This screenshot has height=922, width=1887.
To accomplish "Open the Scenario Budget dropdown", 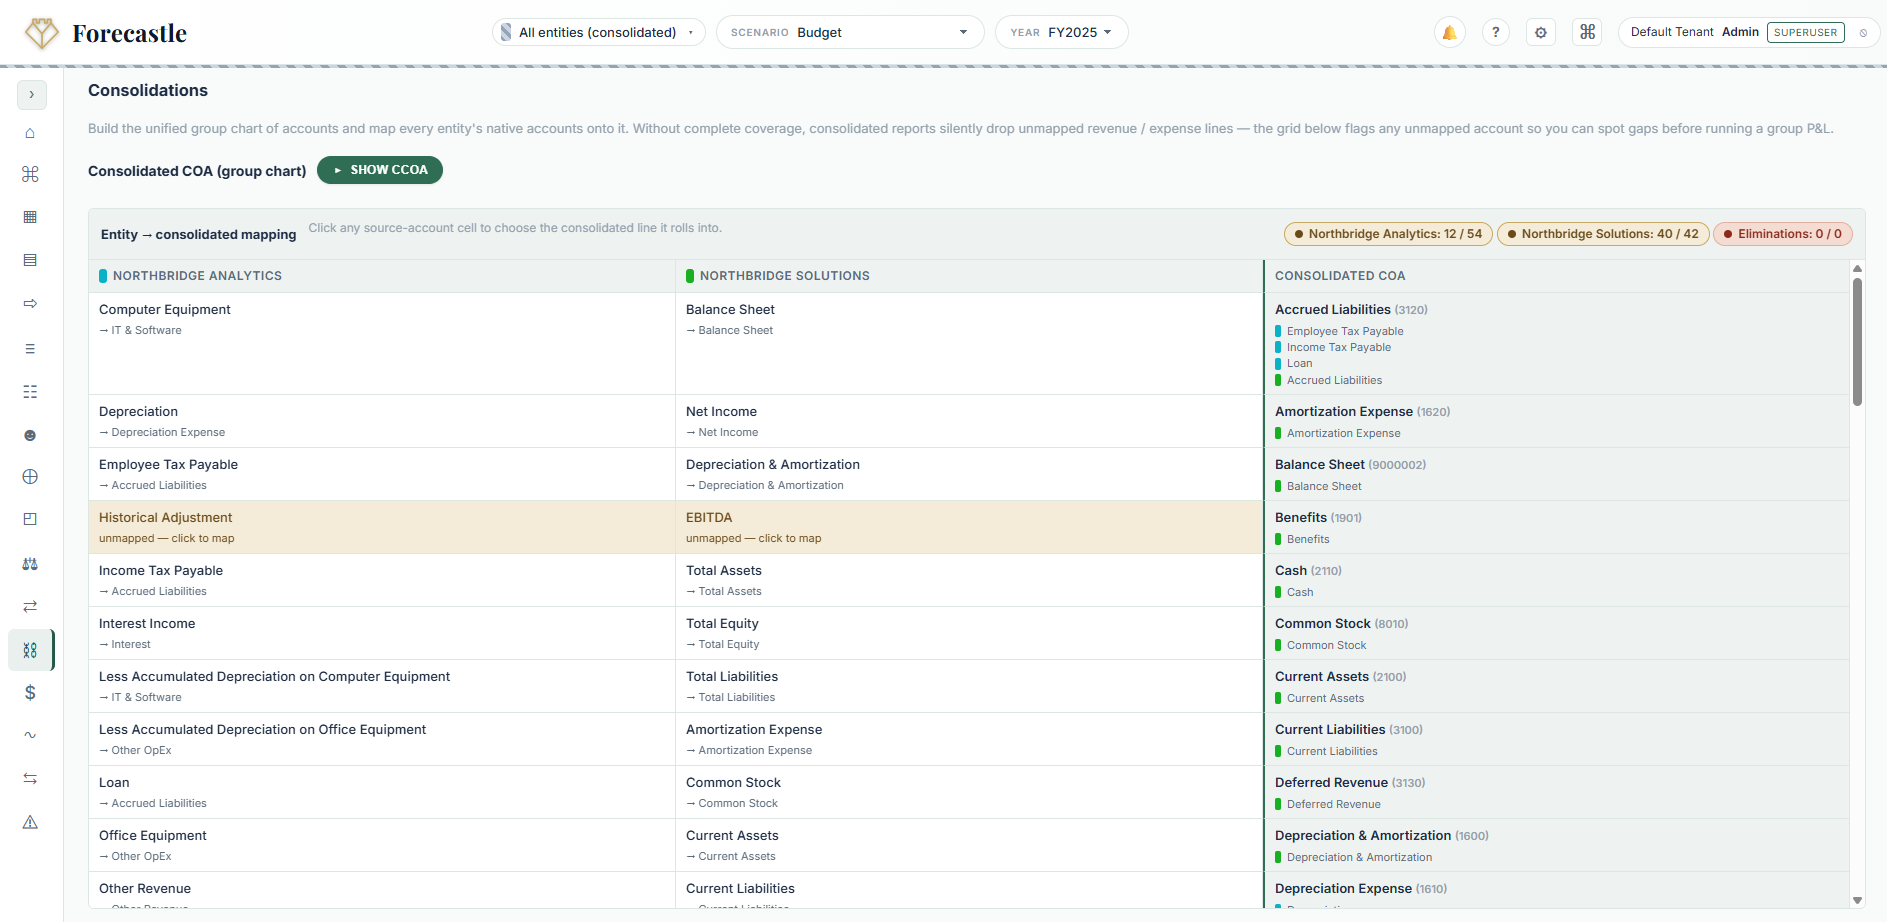I will click(x=850, y=32).
